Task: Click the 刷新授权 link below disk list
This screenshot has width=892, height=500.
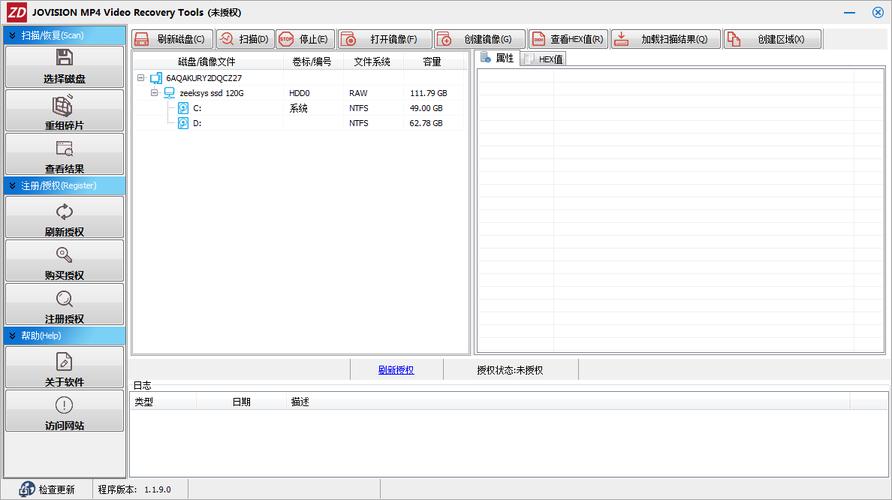Action: [396, 370]
